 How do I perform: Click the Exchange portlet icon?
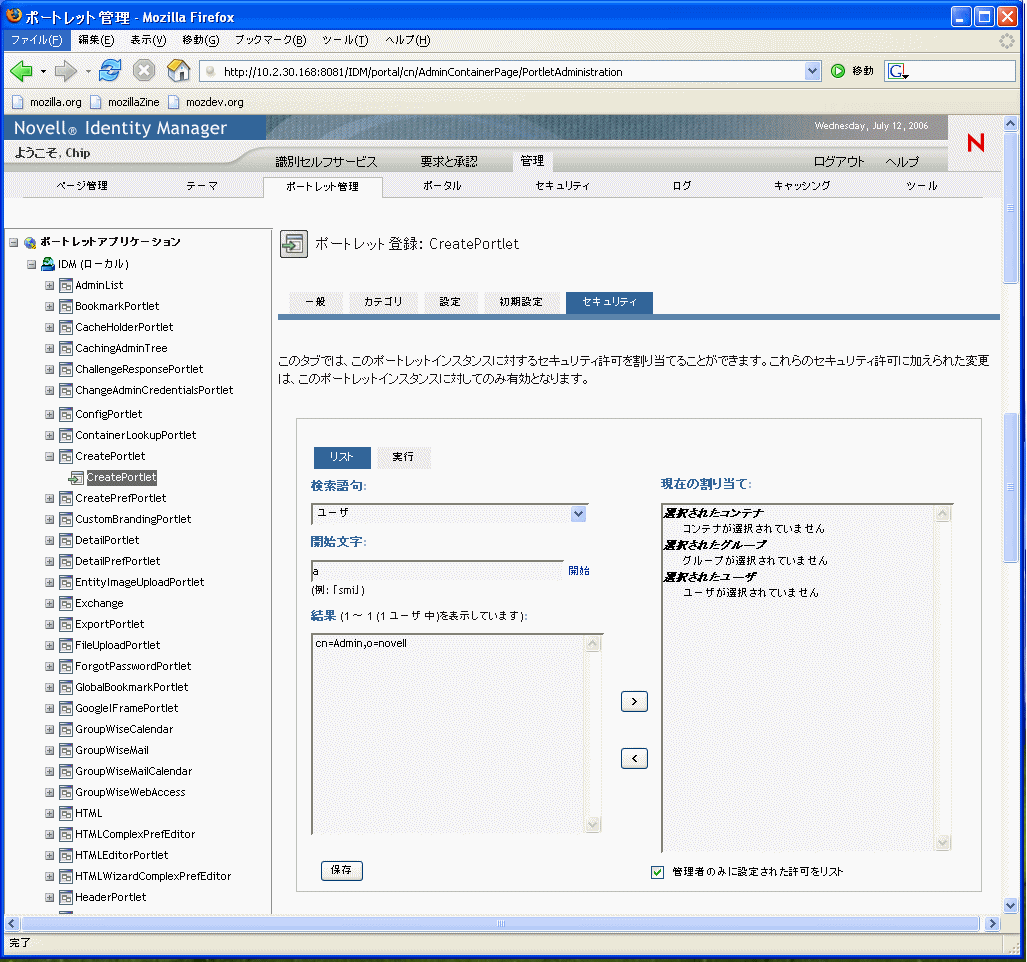65,604
